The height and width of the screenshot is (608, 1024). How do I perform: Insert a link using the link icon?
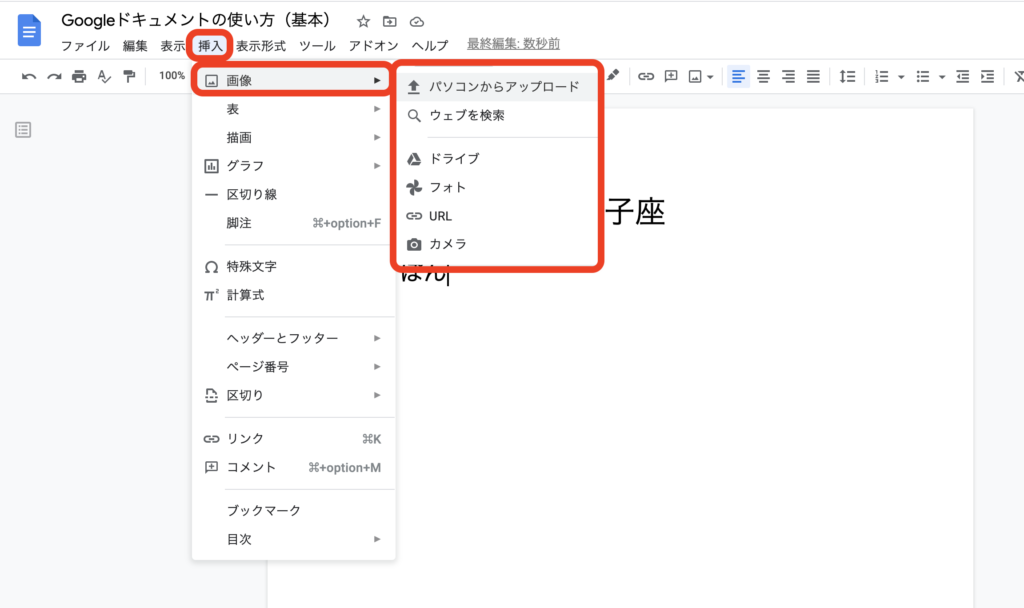click(x=645, y=76)
